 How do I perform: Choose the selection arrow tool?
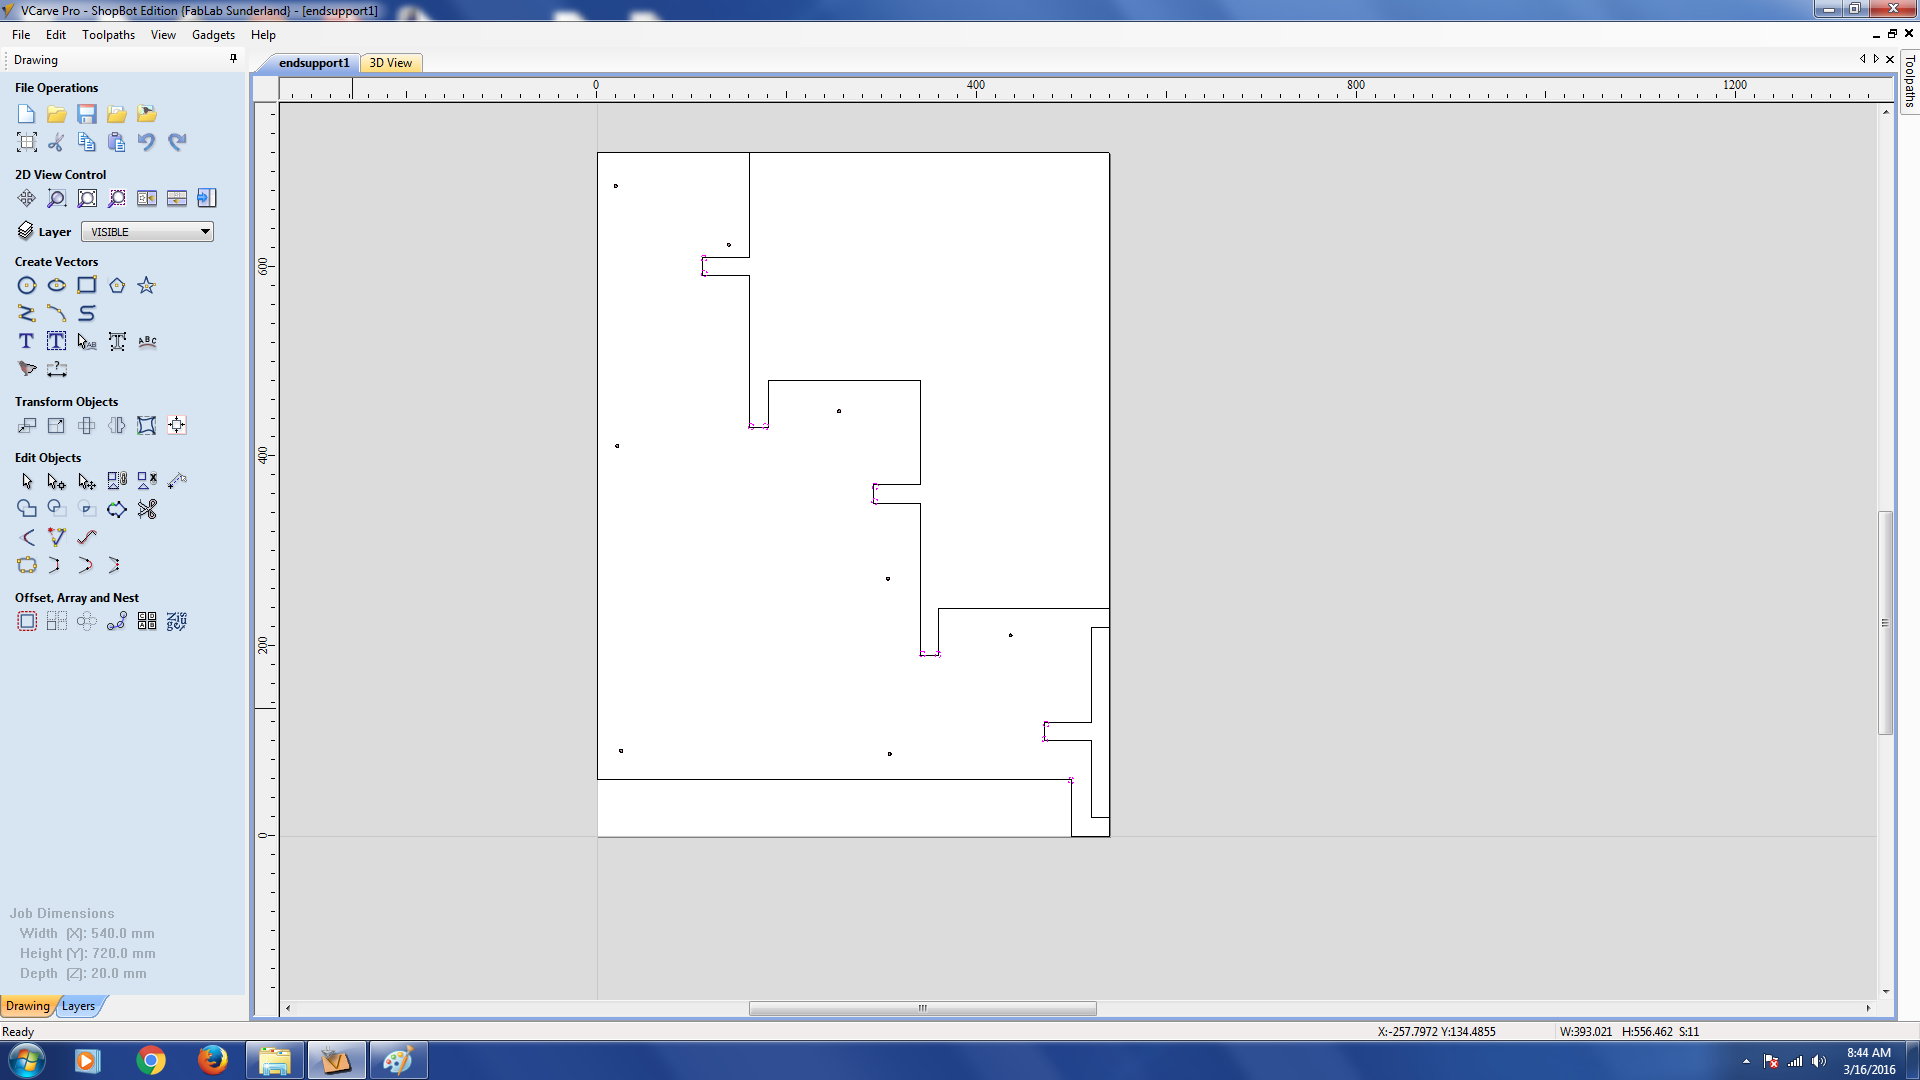(27, 481)
